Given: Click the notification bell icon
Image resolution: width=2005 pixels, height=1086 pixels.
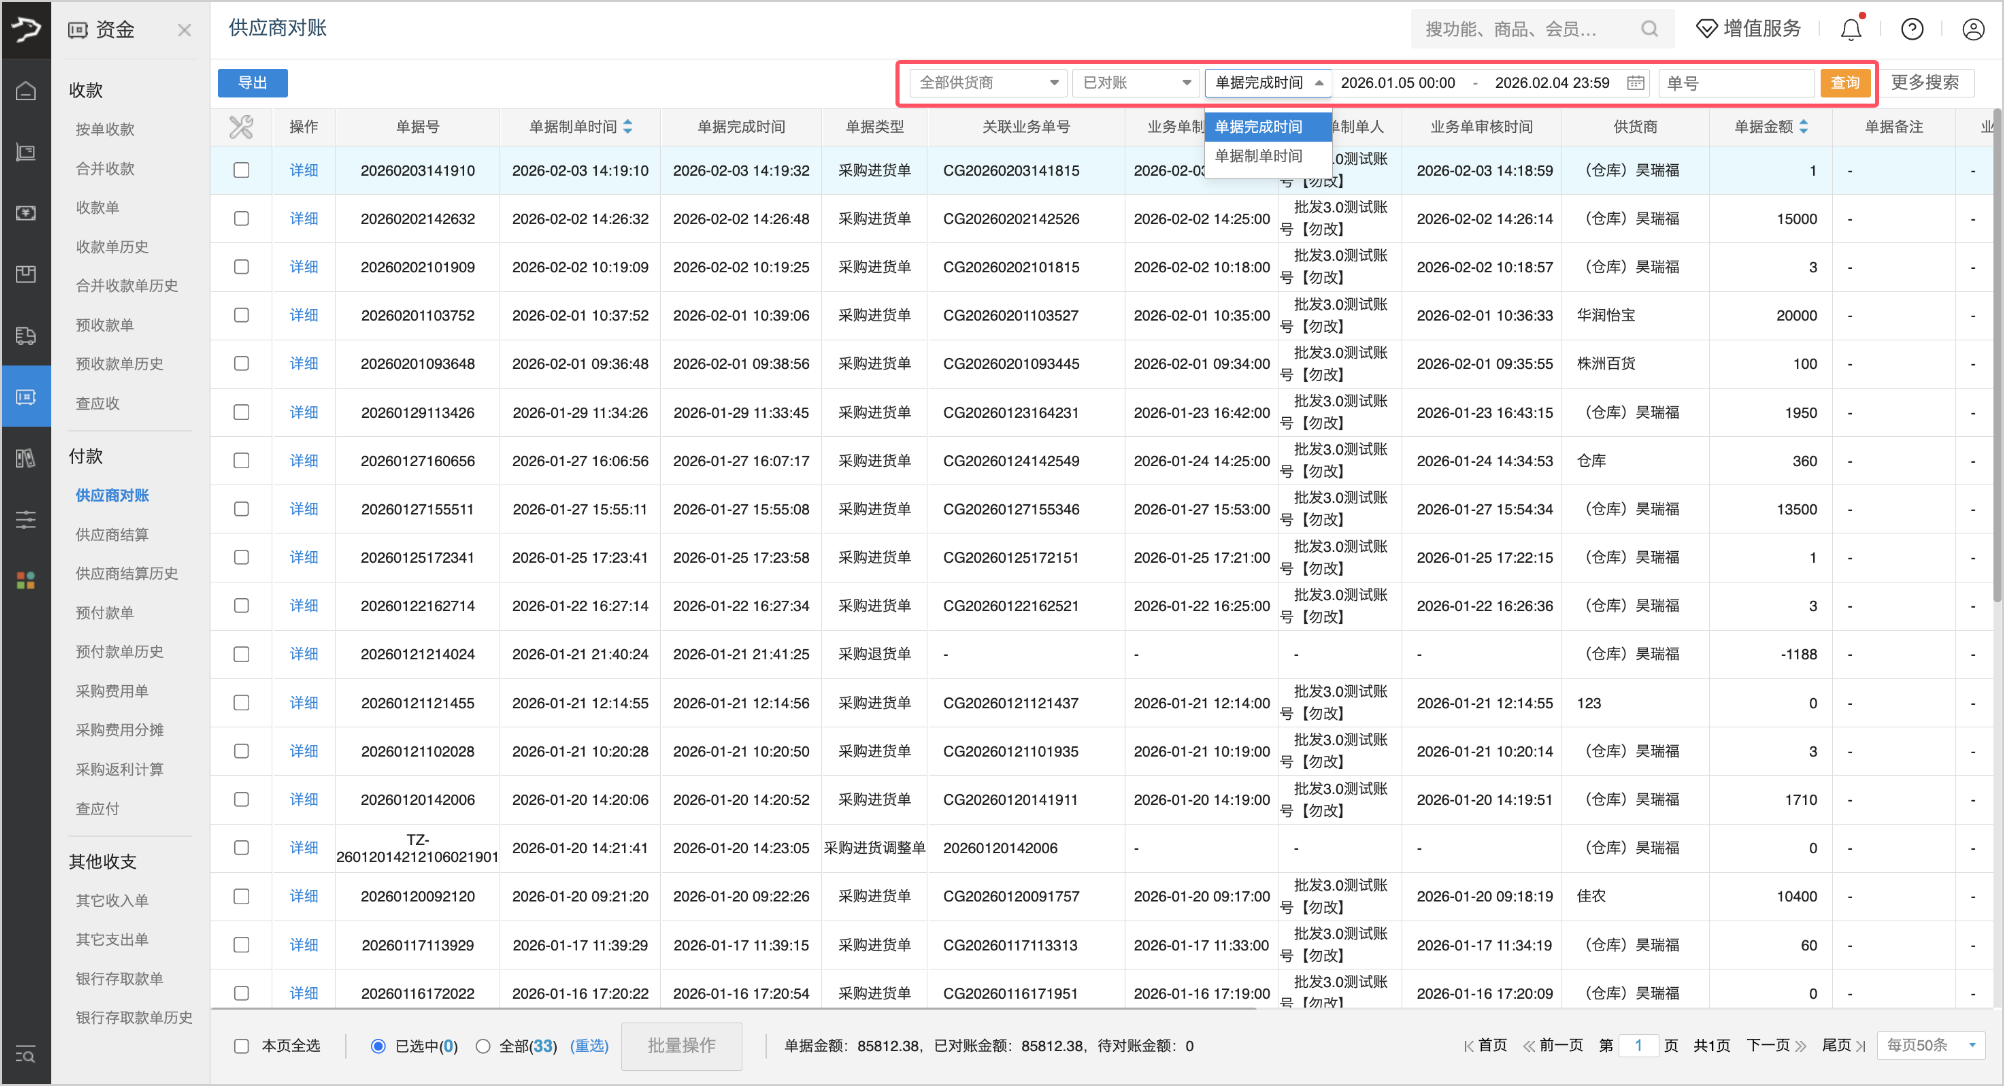Looking at the screenshot, I should point(1851,29).
